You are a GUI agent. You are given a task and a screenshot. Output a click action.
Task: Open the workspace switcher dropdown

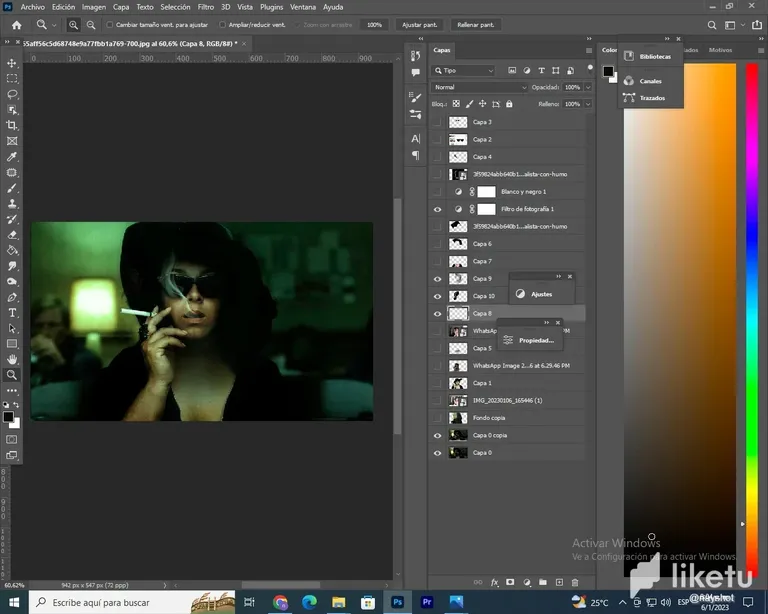[x=733, y=25]
